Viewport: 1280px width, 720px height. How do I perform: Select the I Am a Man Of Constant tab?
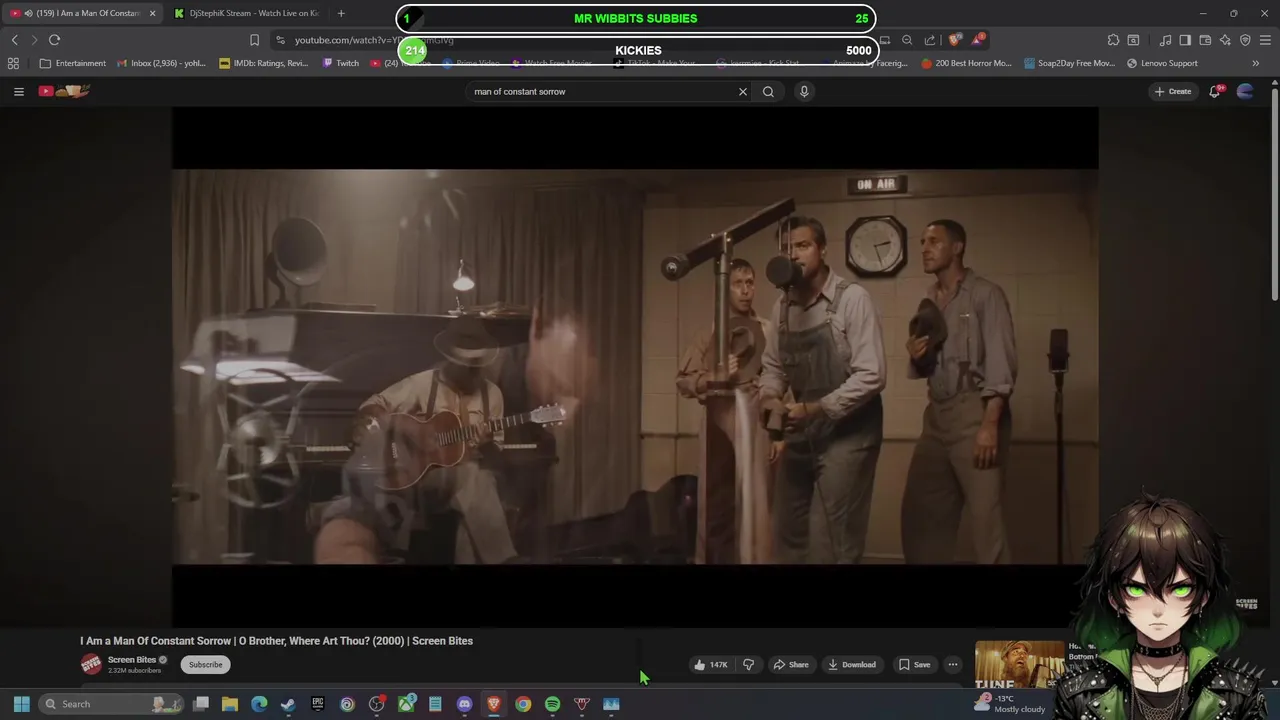pos(80,13)
